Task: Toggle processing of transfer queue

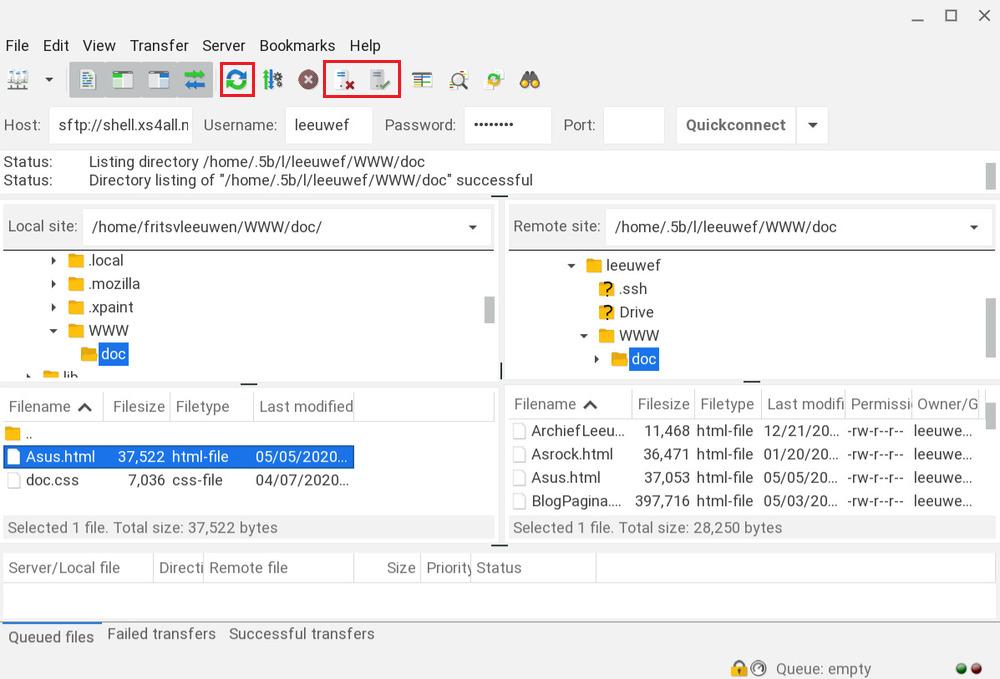Action: (272, 80)
